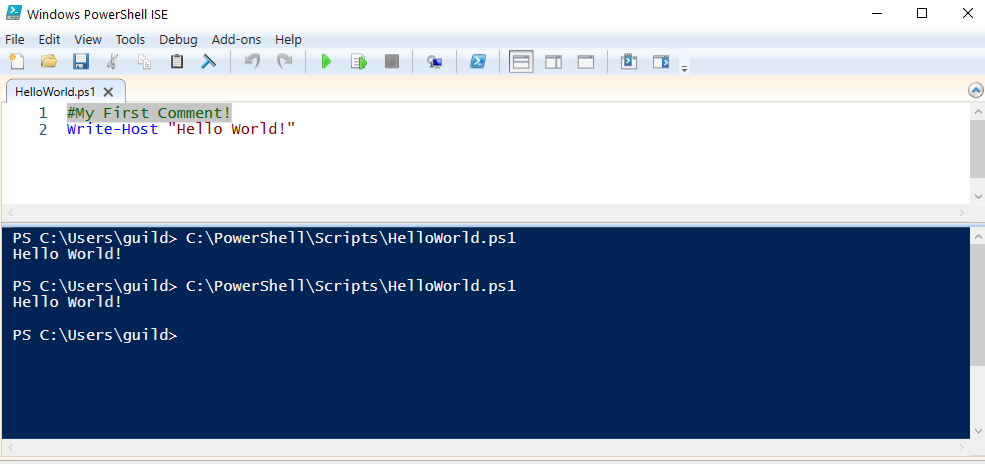Viewport: 985px width, 464px height.
Task: Show script pane on the right
Action: 553,62
